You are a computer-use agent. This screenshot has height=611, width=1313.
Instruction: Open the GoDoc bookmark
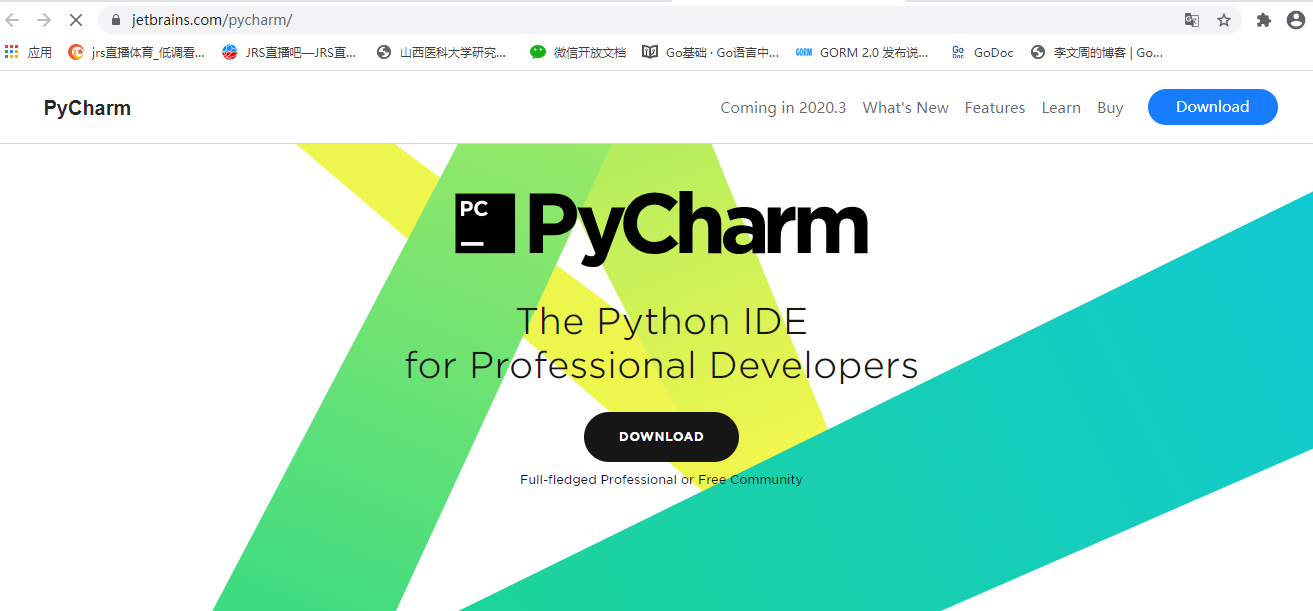pos(982,53)
